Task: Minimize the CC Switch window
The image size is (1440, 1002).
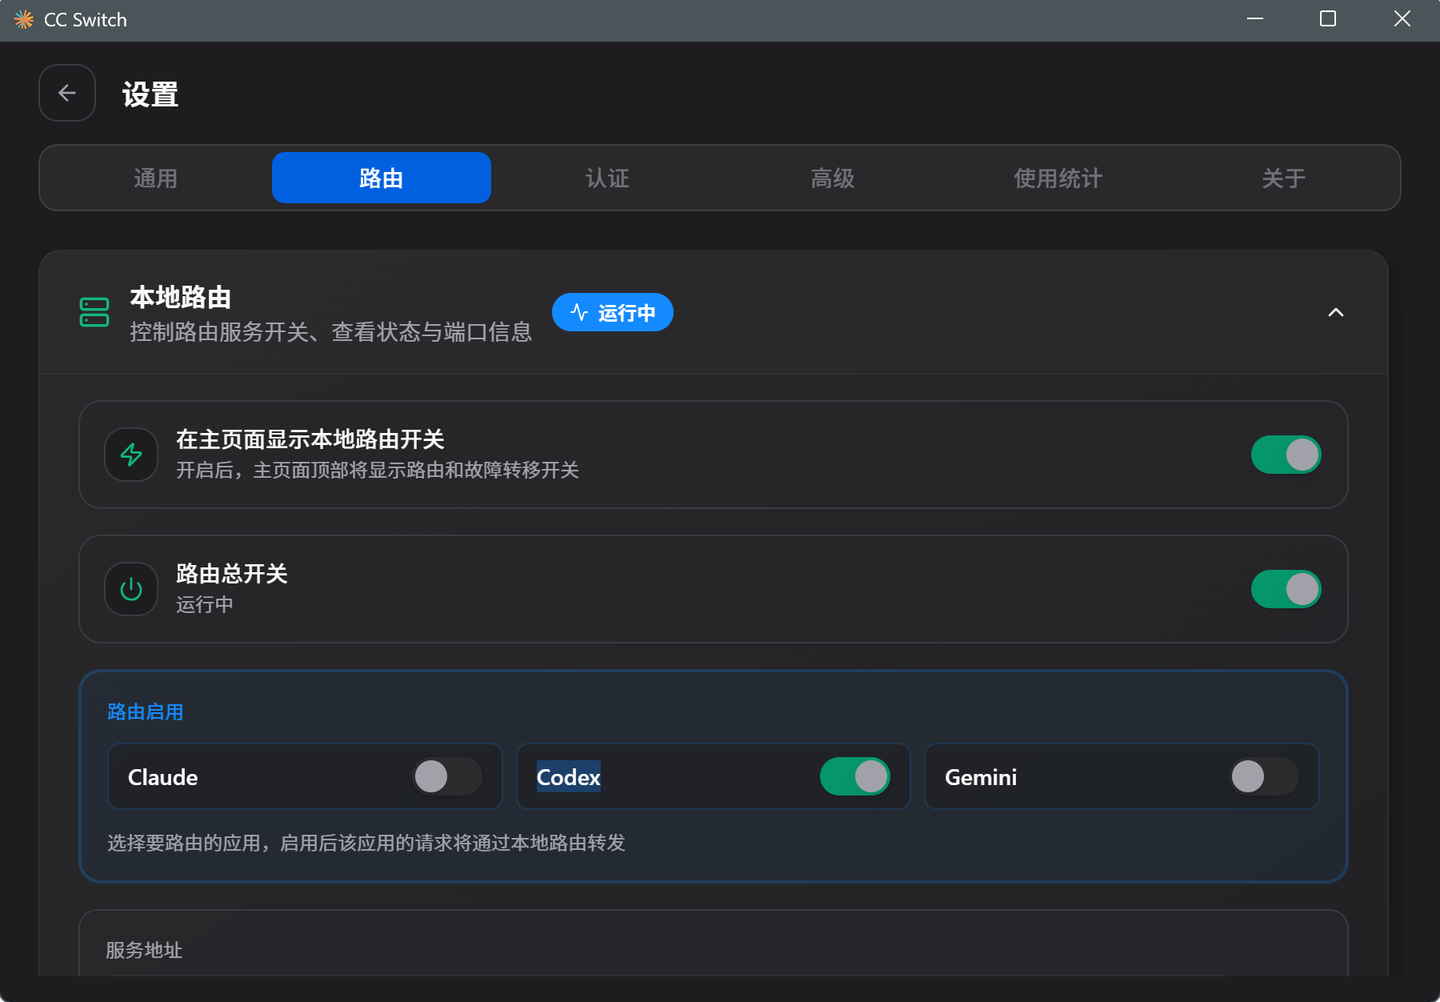Action: 1255,19
